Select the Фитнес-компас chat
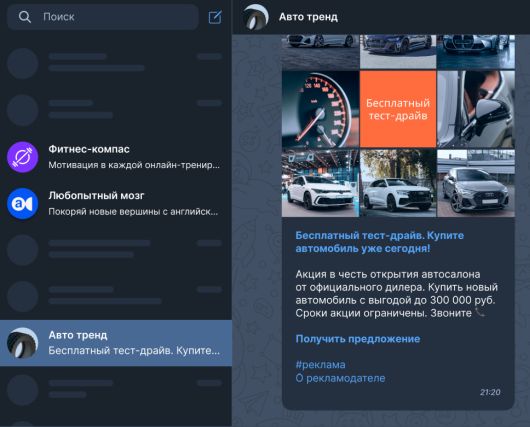530x427 pixels. (116, 157)
